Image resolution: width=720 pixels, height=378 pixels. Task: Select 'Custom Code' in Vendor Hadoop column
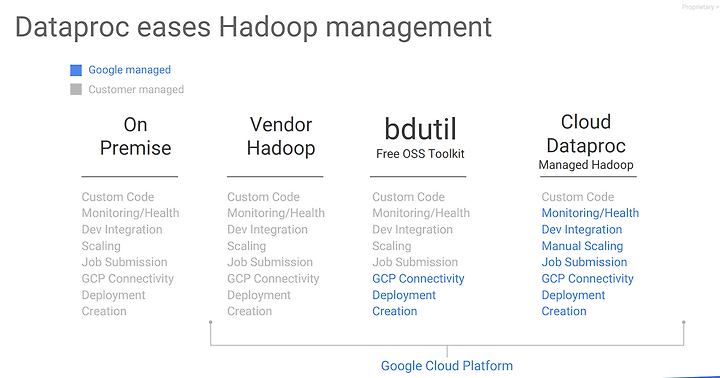263,197
